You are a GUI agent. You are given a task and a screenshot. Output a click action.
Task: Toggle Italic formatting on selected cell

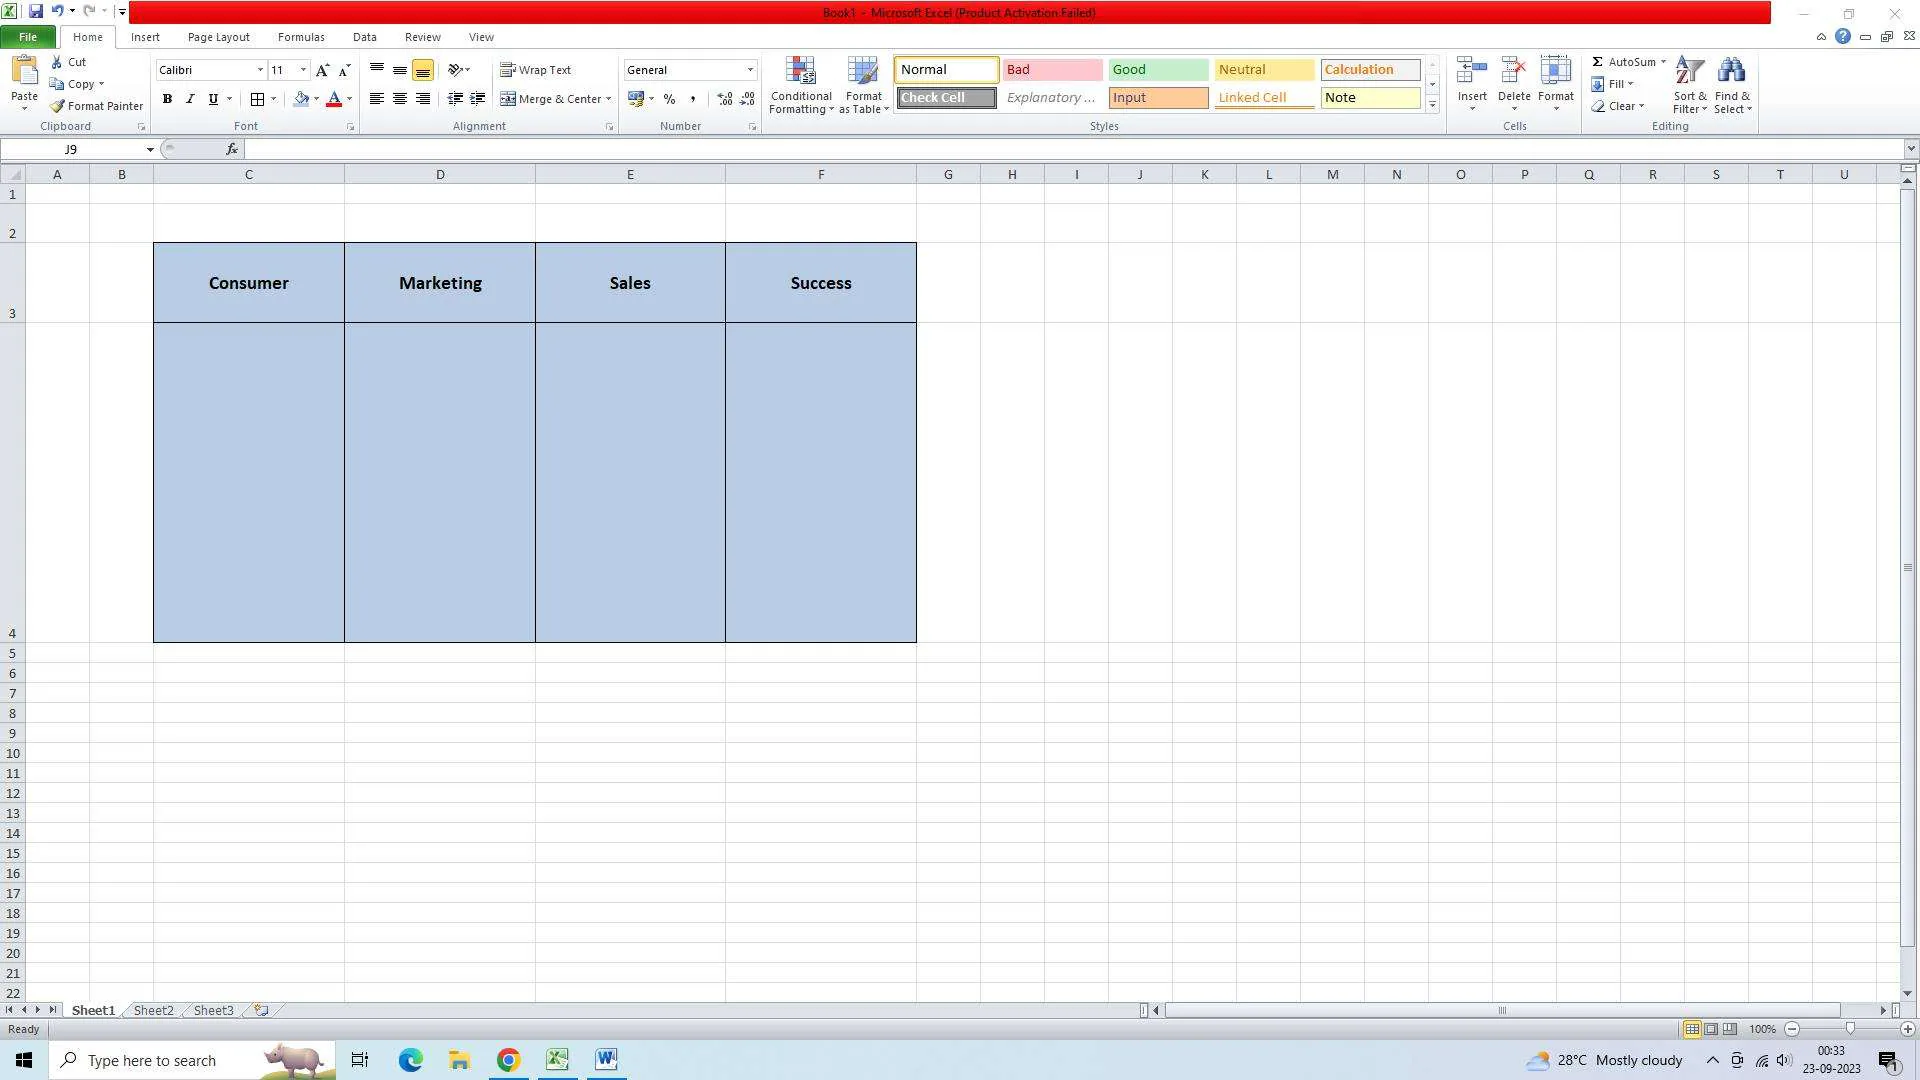[x=189, y=99]
